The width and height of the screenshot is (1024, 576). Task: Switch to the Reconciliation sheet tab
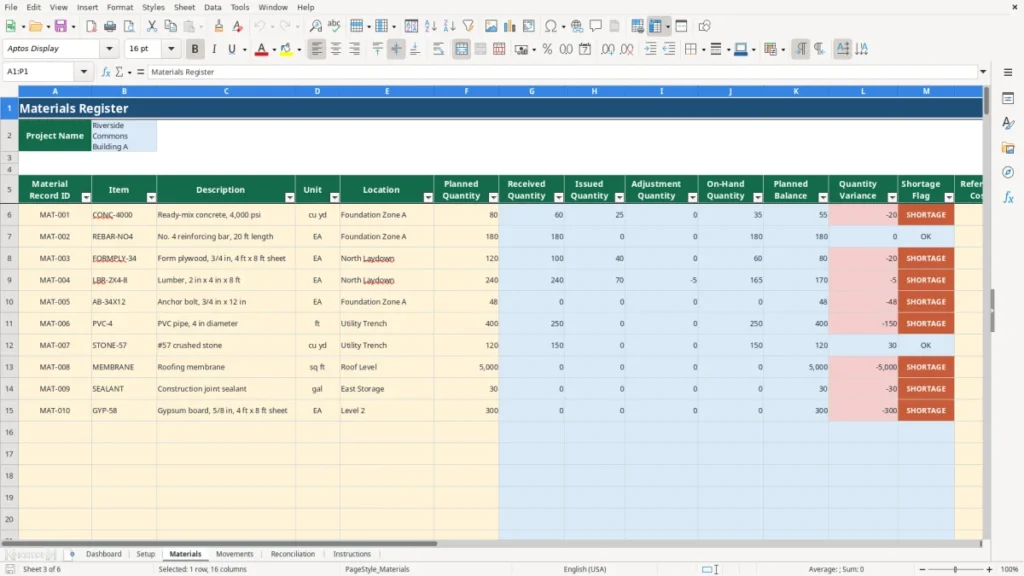293,554
